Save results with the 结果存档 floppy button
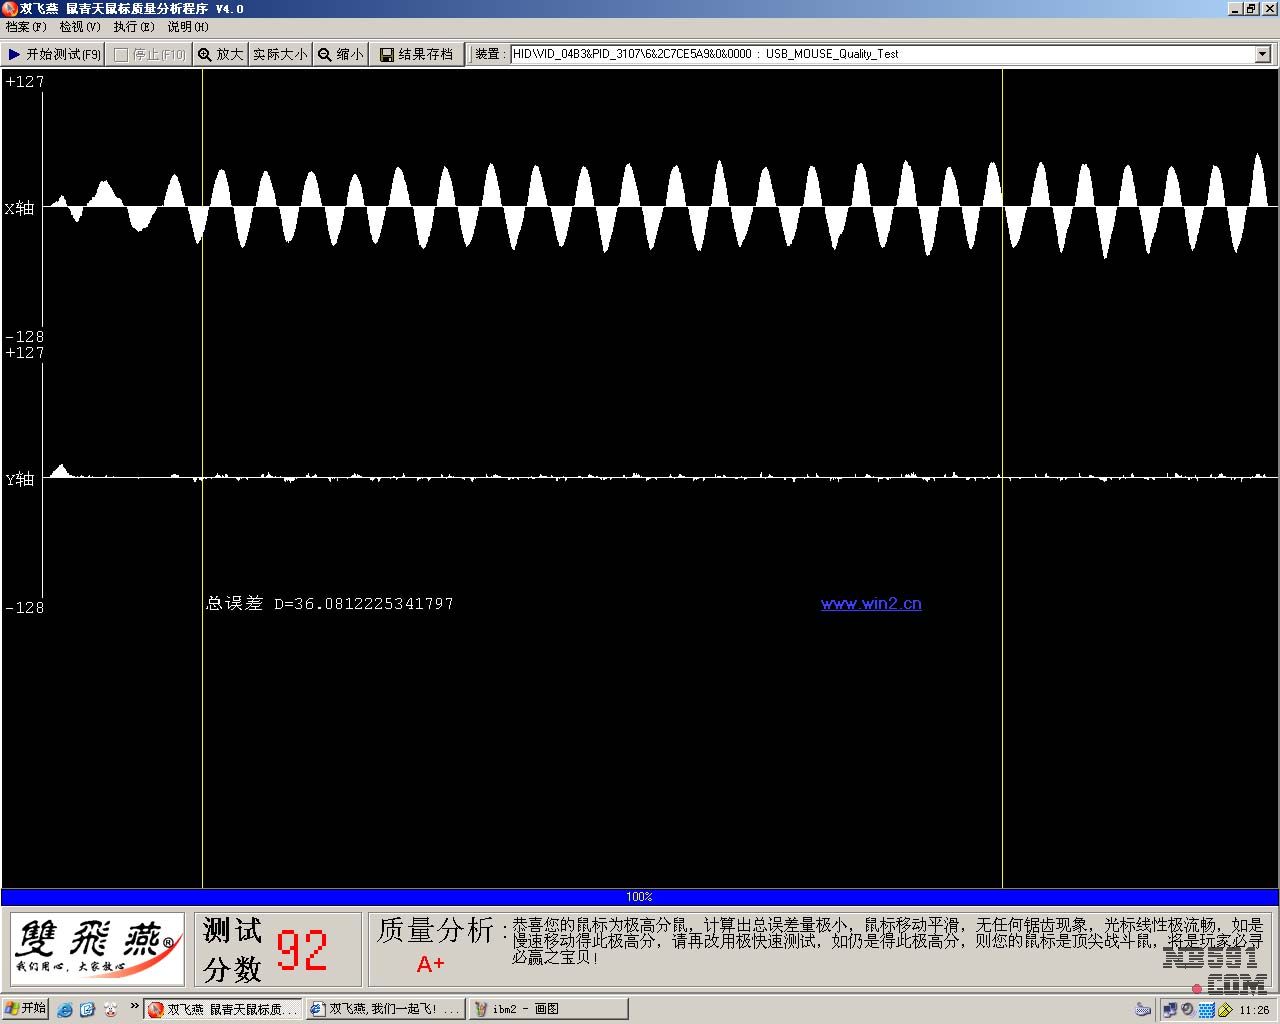 416,54
